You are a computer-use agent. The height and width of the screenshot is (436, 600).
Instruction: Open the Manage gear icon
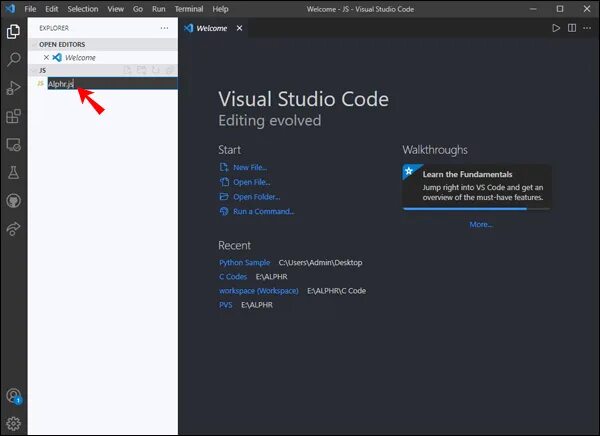14,423
